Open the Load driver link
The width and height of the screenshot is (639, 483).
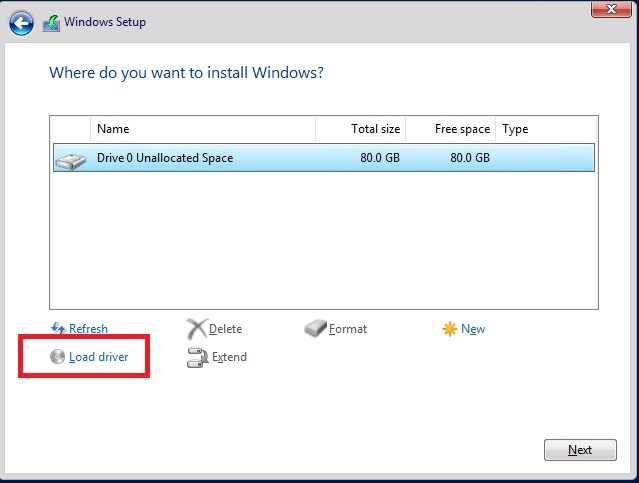99,357
